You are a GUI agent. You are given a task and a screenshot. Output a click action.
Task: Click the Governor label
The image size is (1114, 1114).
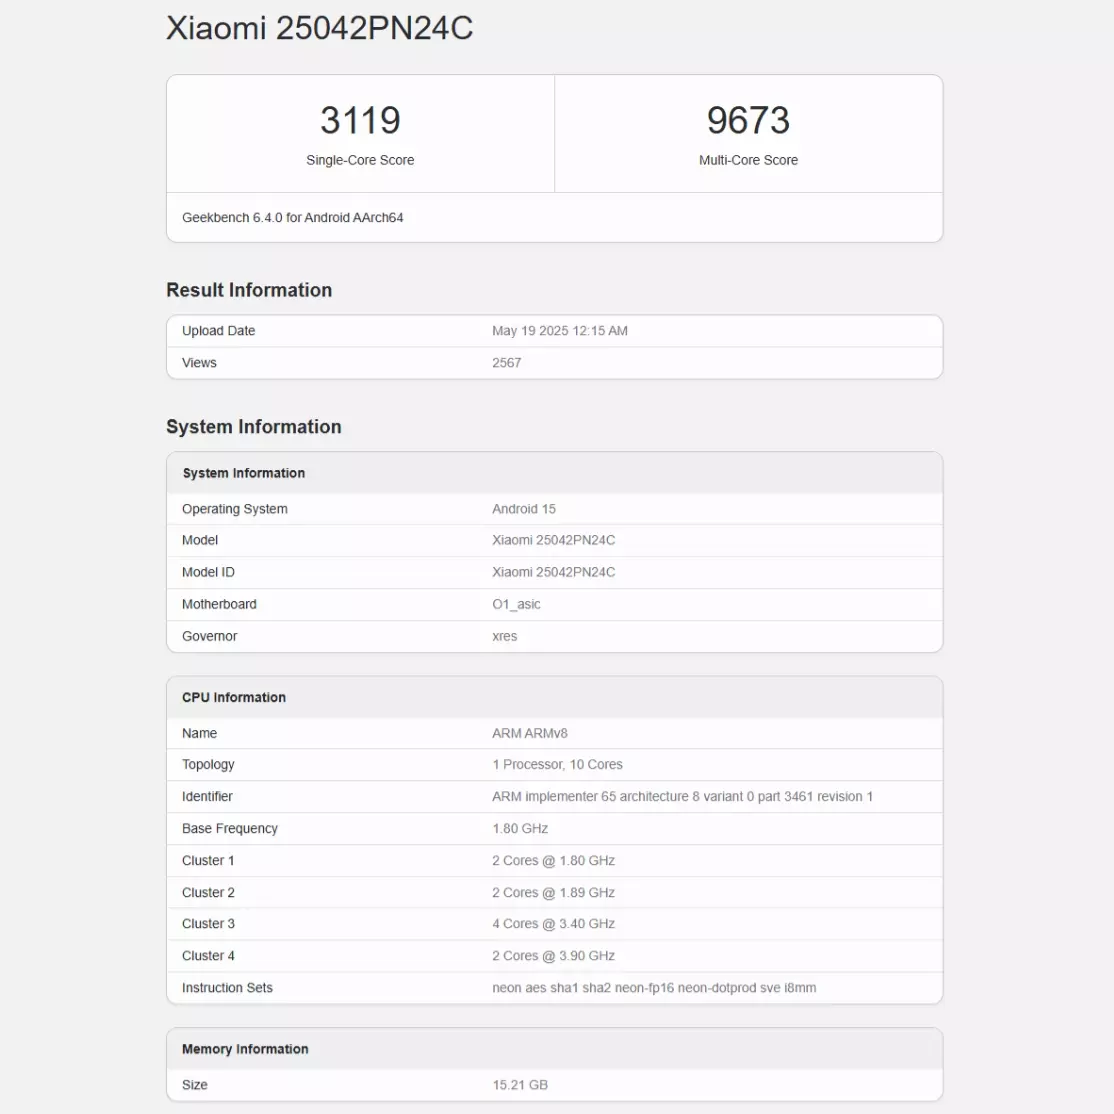tap(210, 636)
